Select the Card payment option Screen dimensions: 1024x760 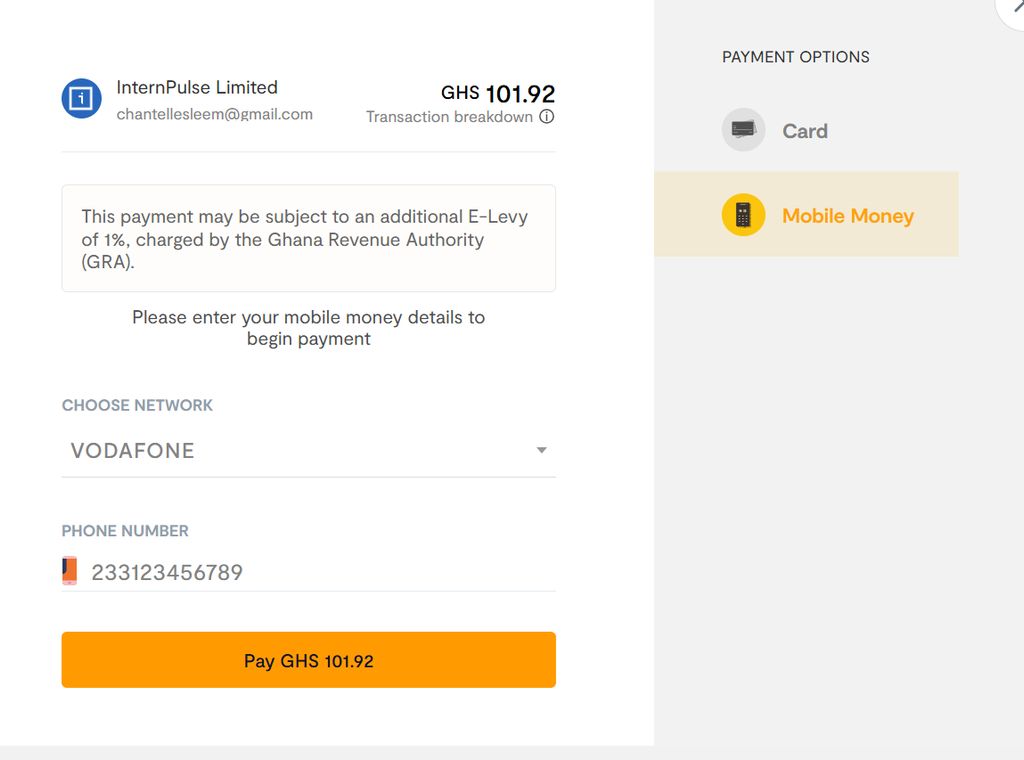coord(804,131)
